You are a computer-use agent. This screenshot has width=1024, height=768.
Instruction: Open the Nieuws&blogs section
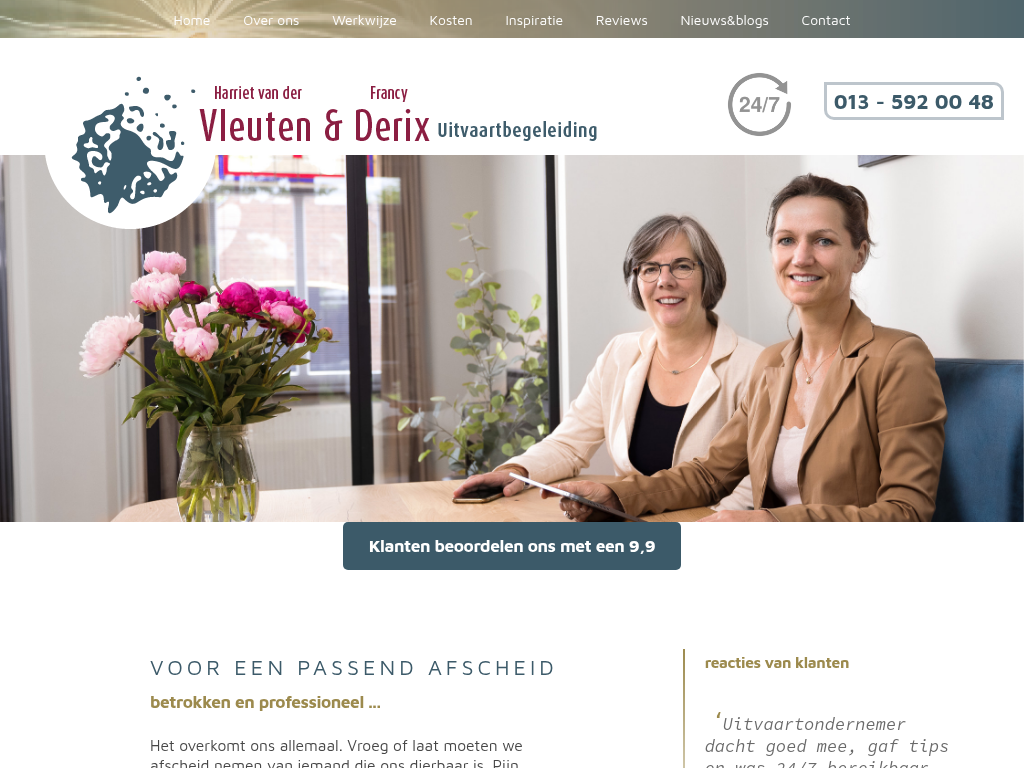pyautogui.click(x=724, y=20)
